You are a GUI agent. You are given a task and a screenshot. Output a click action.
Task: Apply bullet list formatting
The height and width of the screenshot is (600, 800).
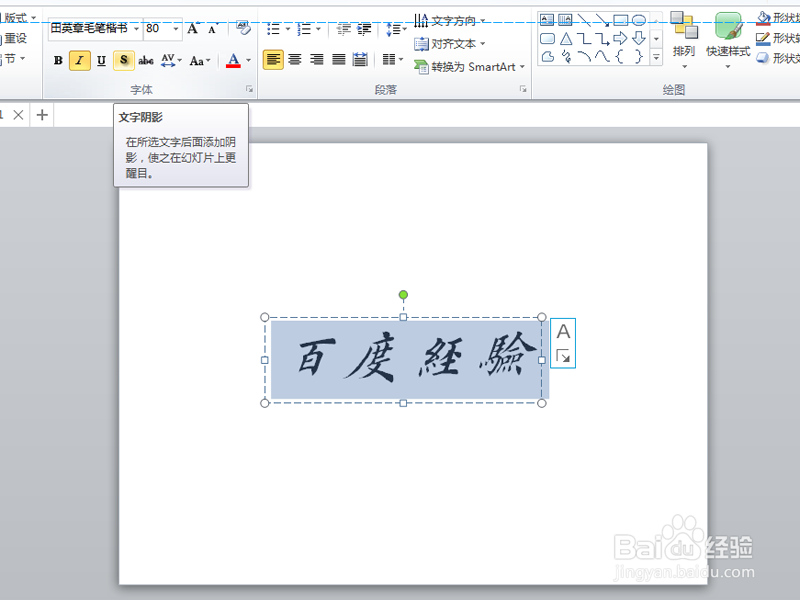point(273,29)
